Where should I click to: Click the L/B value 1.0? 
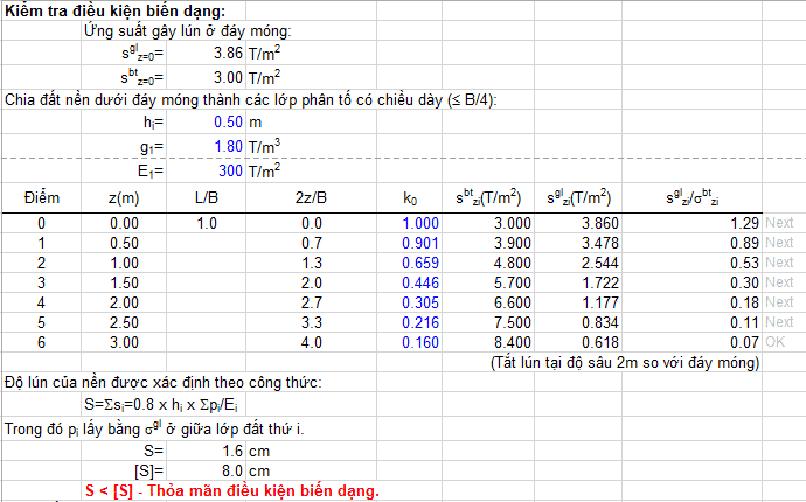[206, 224]
